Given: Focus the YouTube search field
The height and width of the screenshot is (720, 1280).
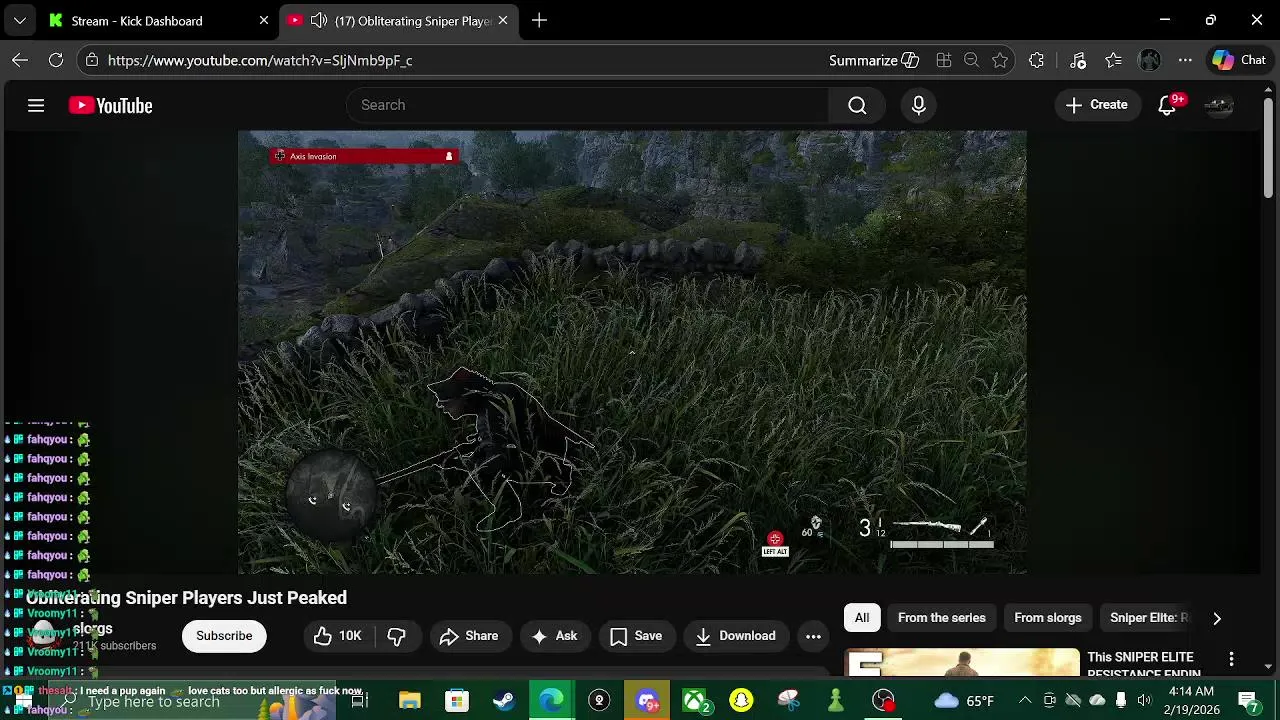Looking at the screenshot, I should tap(587, 105).
